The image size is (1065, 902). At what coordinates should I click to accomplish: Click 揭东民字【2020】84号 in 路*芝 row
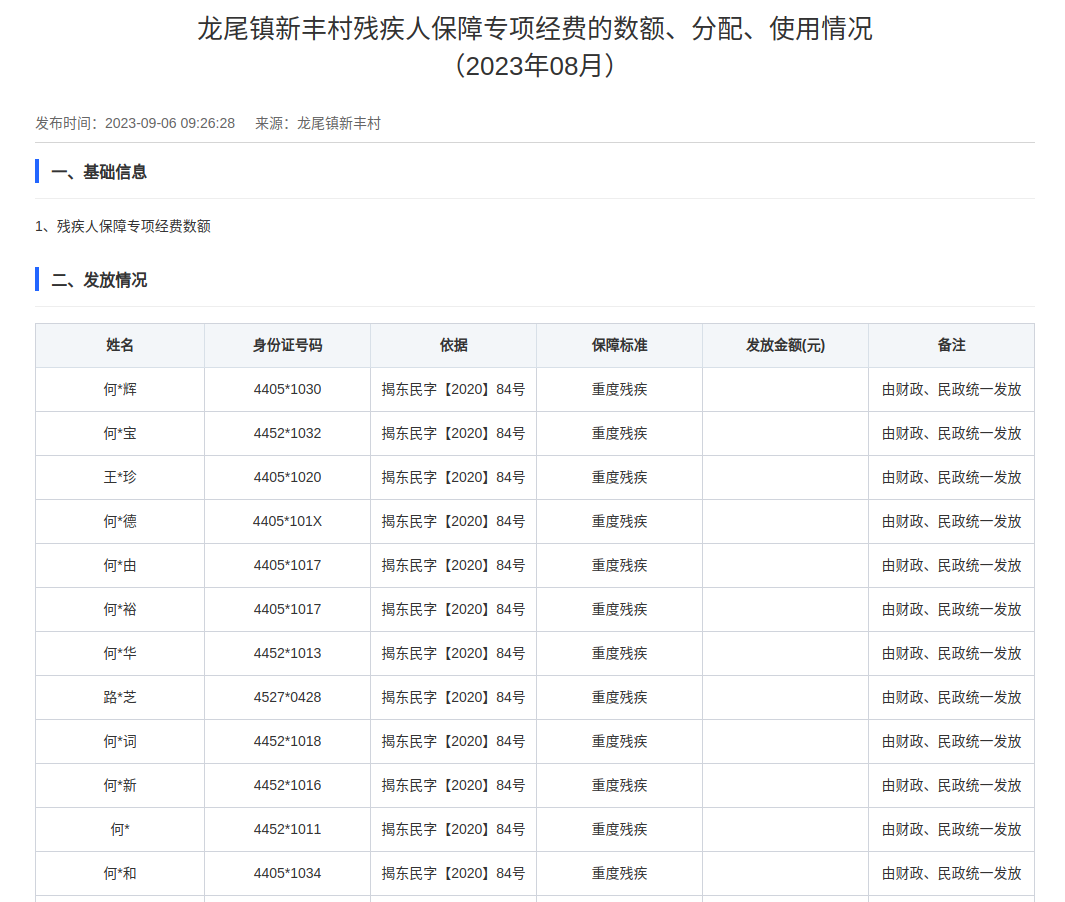(453, 698)
